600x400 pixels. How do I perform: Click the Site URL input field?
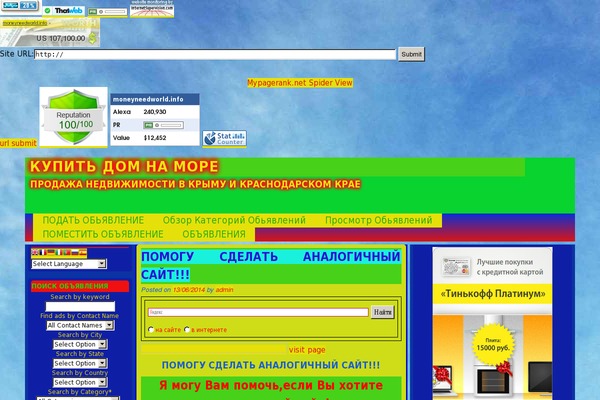click(x=215, y=54)
